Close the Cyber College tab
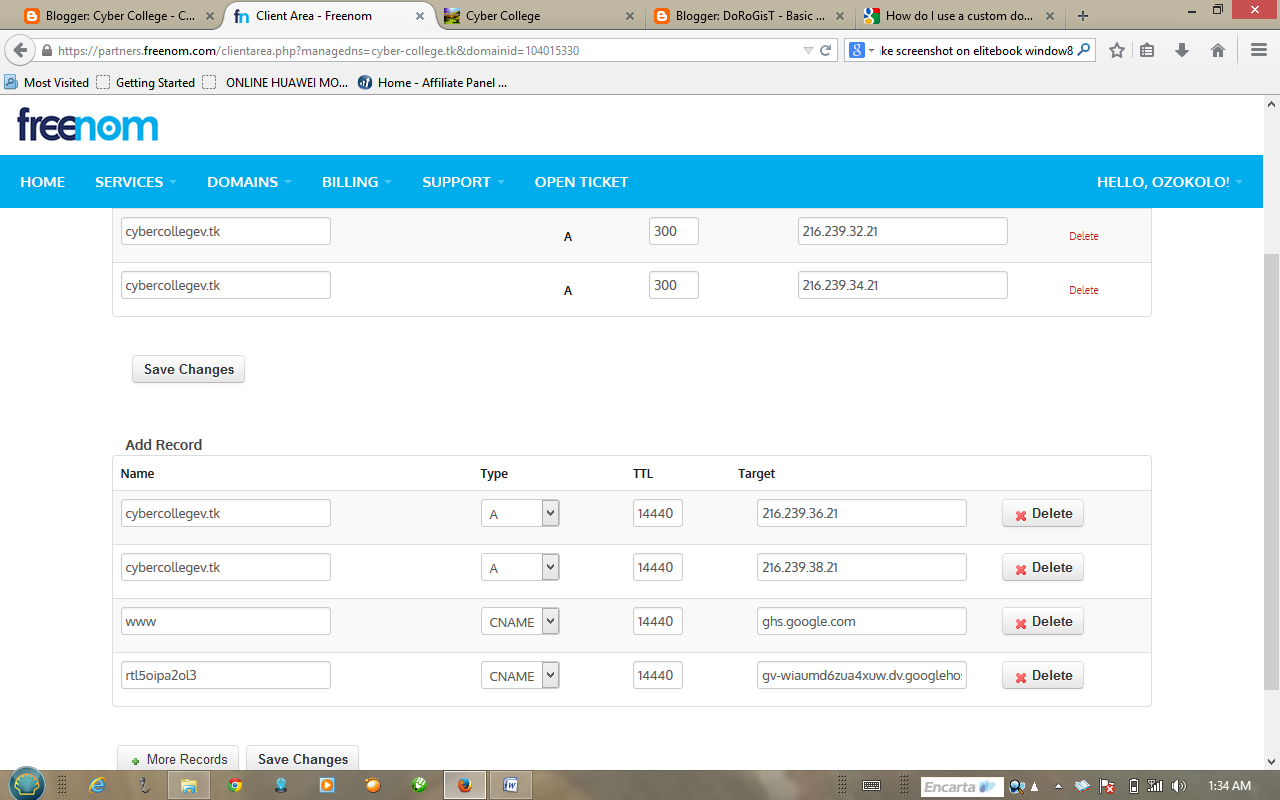This screenshot has height=800, width=1280. pos(629,16)
